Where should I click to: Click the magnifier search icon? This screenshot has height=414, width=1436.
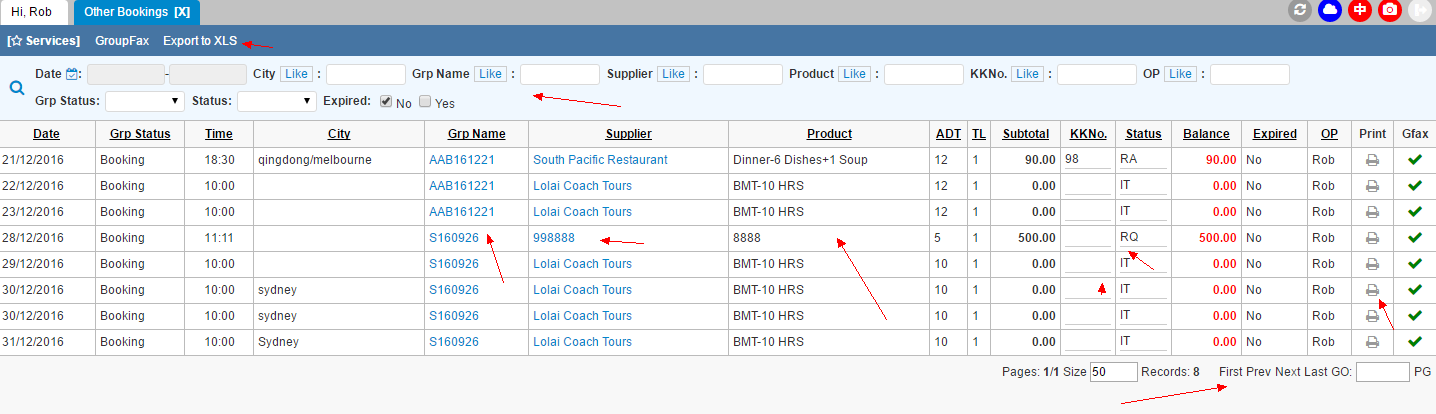17,87
